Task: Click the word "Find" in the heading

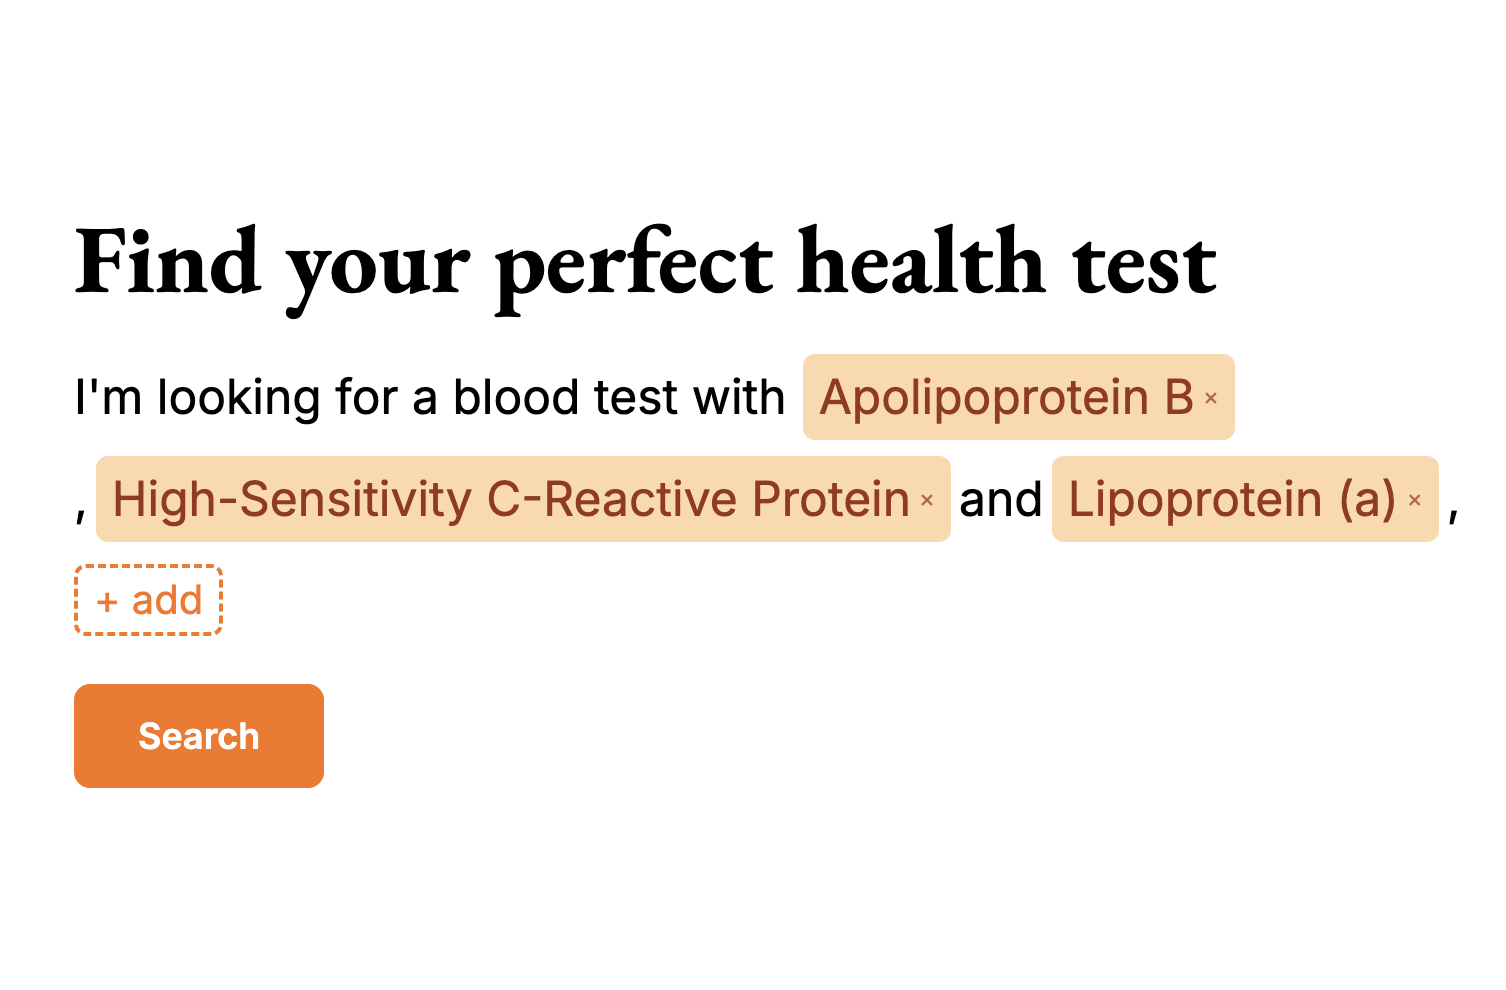Action: click(x=168, y=262)
